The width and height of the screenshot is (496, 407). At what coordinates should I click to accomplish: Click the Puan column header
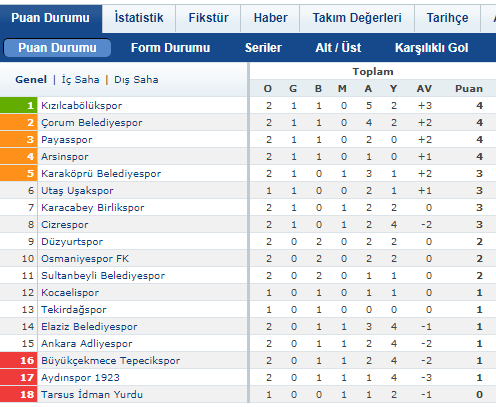[x=469, y=89]
